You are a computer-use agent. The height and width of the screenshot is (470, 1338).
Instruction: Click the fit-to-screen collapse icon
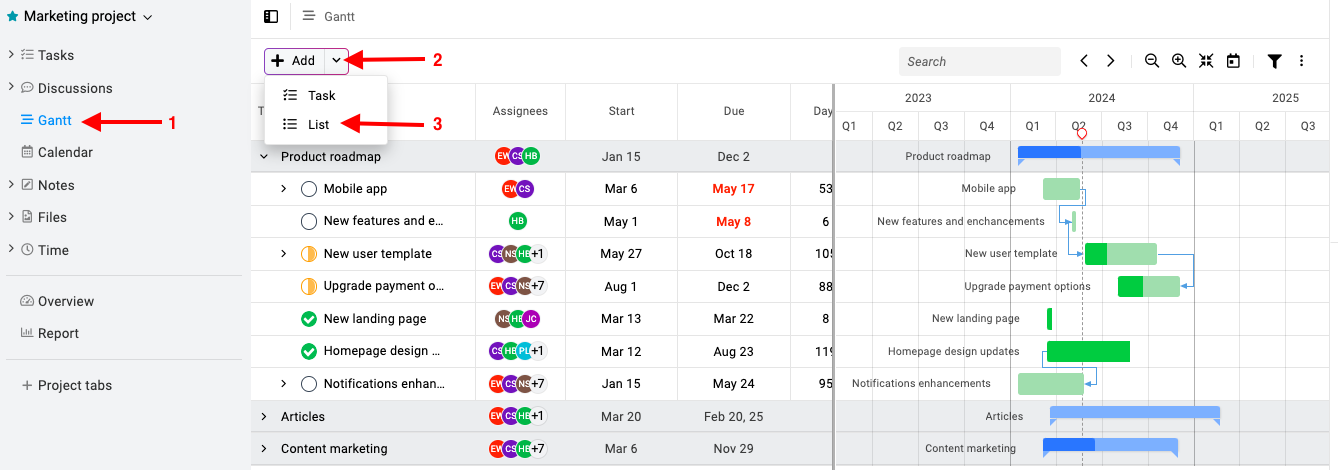[x=1206, y=61]
